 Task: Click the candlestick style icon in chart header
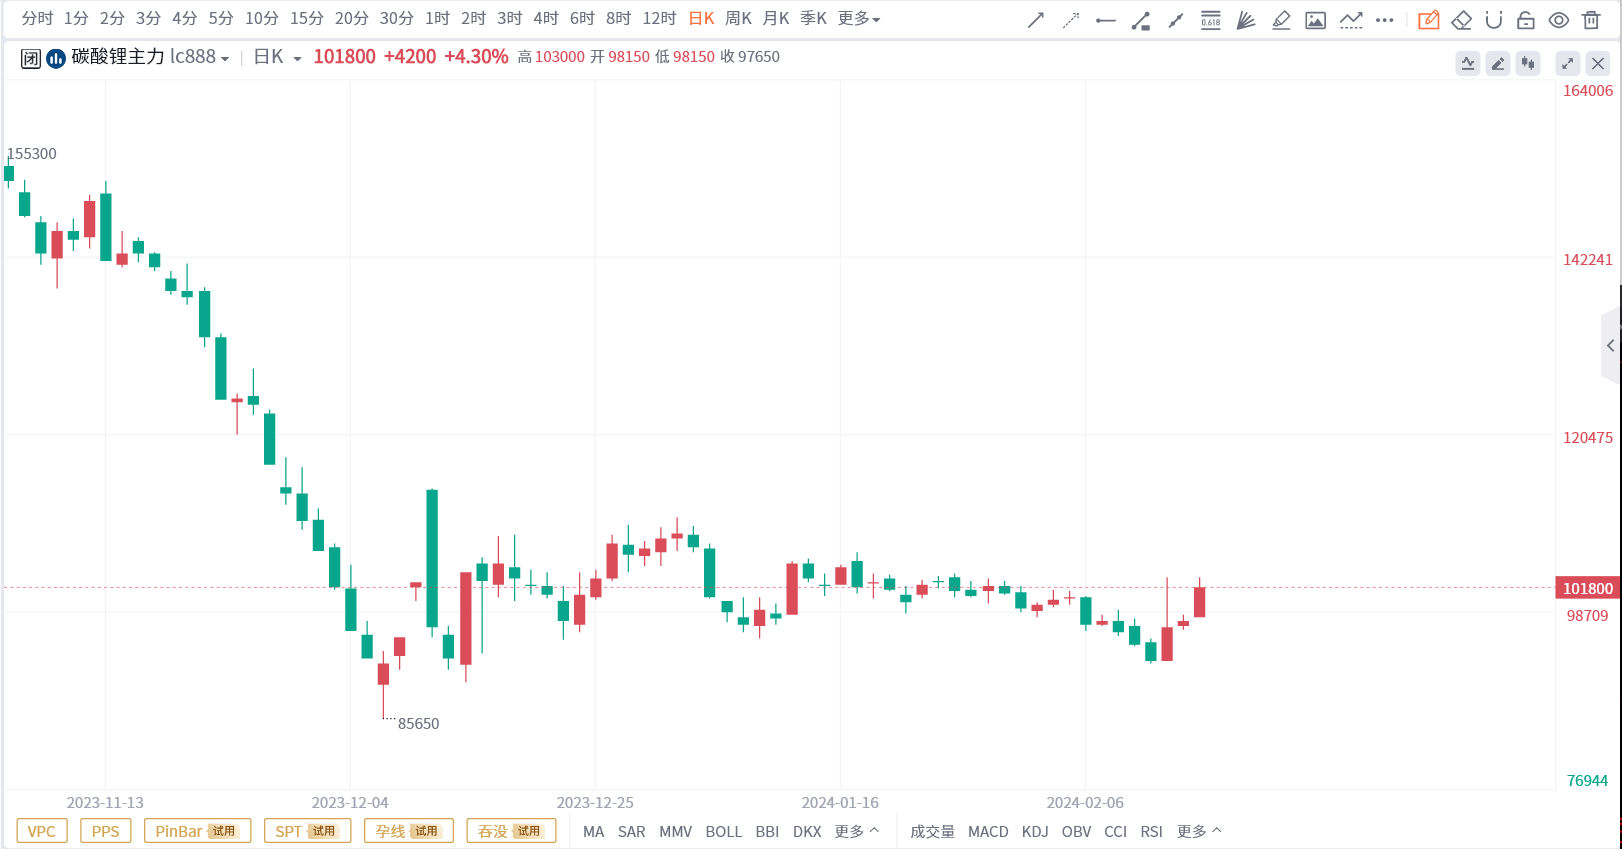1528,63
